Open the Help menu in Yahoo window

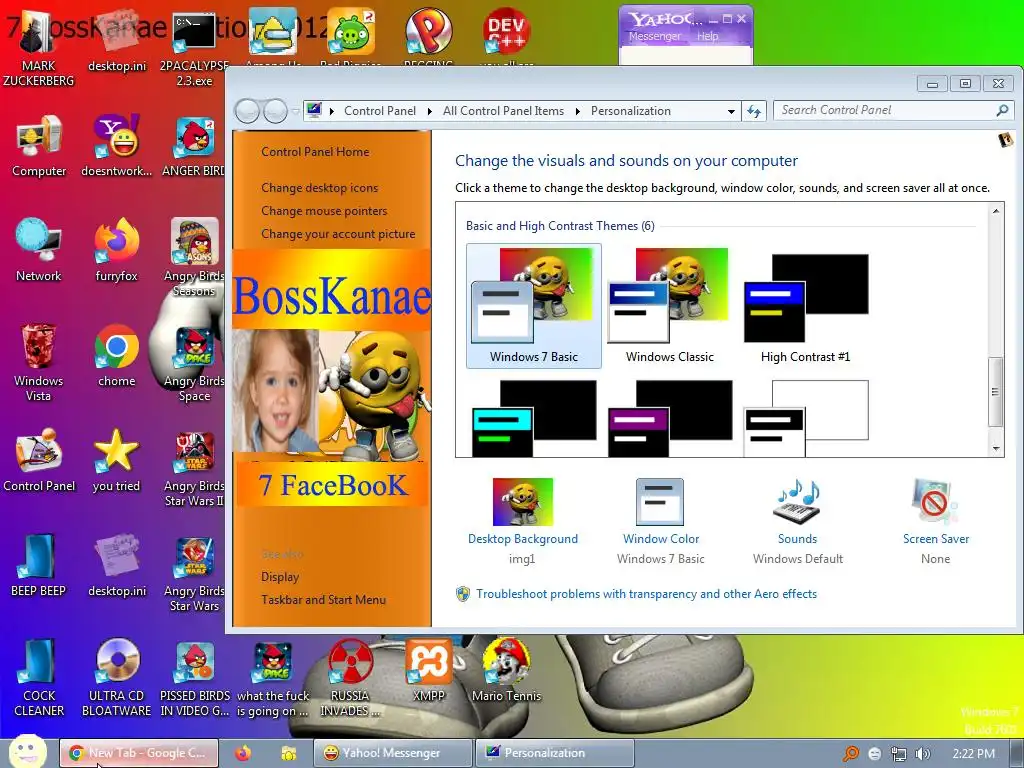pos(707,37)
